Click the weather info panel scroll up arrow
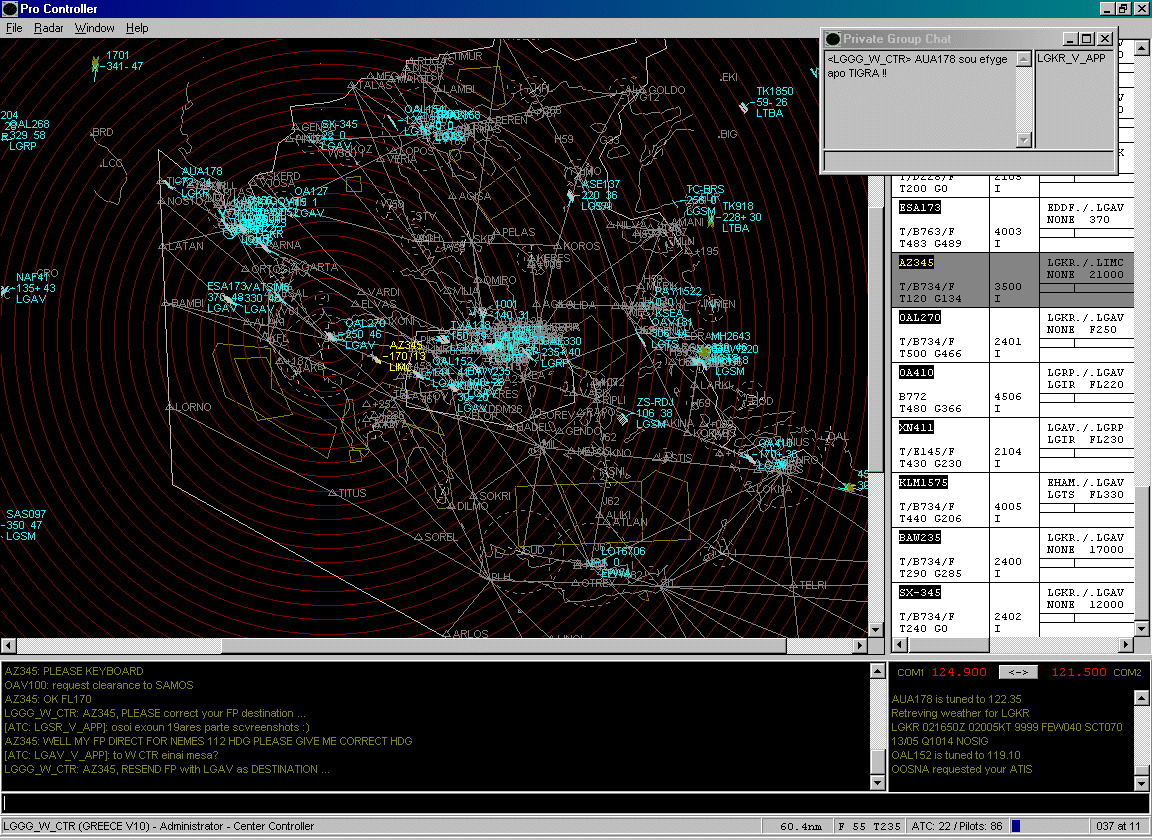The image size is (1152, 840). (x=1142, y=697)
